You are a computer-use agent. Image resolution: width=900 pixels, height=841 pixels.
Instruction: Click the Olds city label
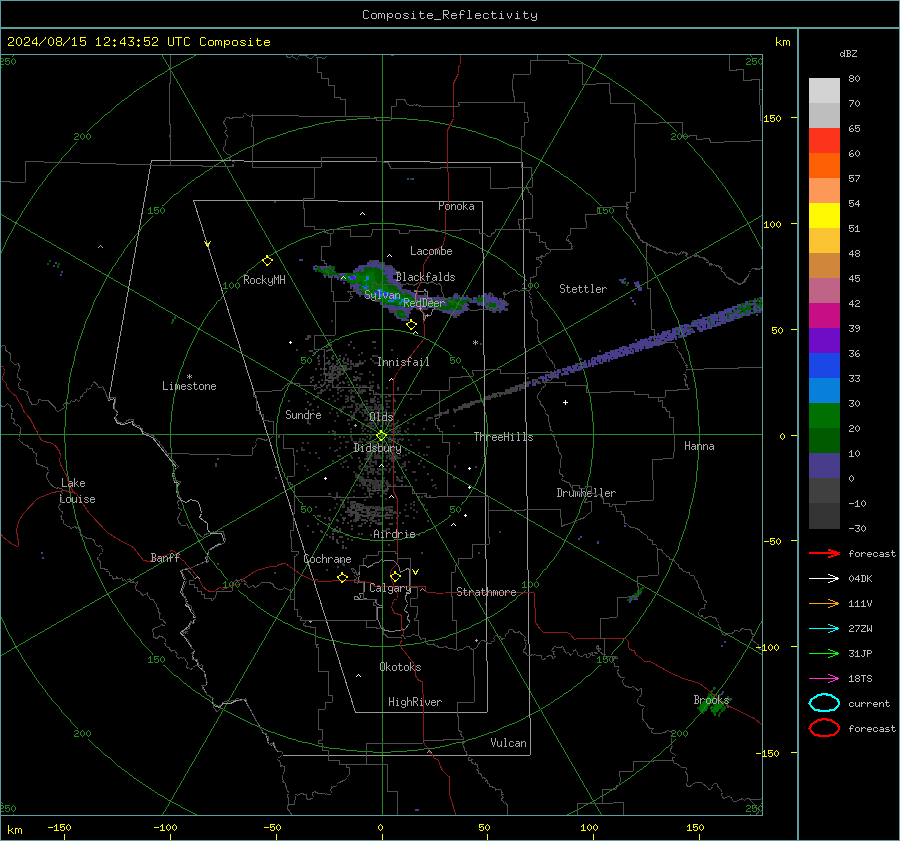tap(381, 417)
